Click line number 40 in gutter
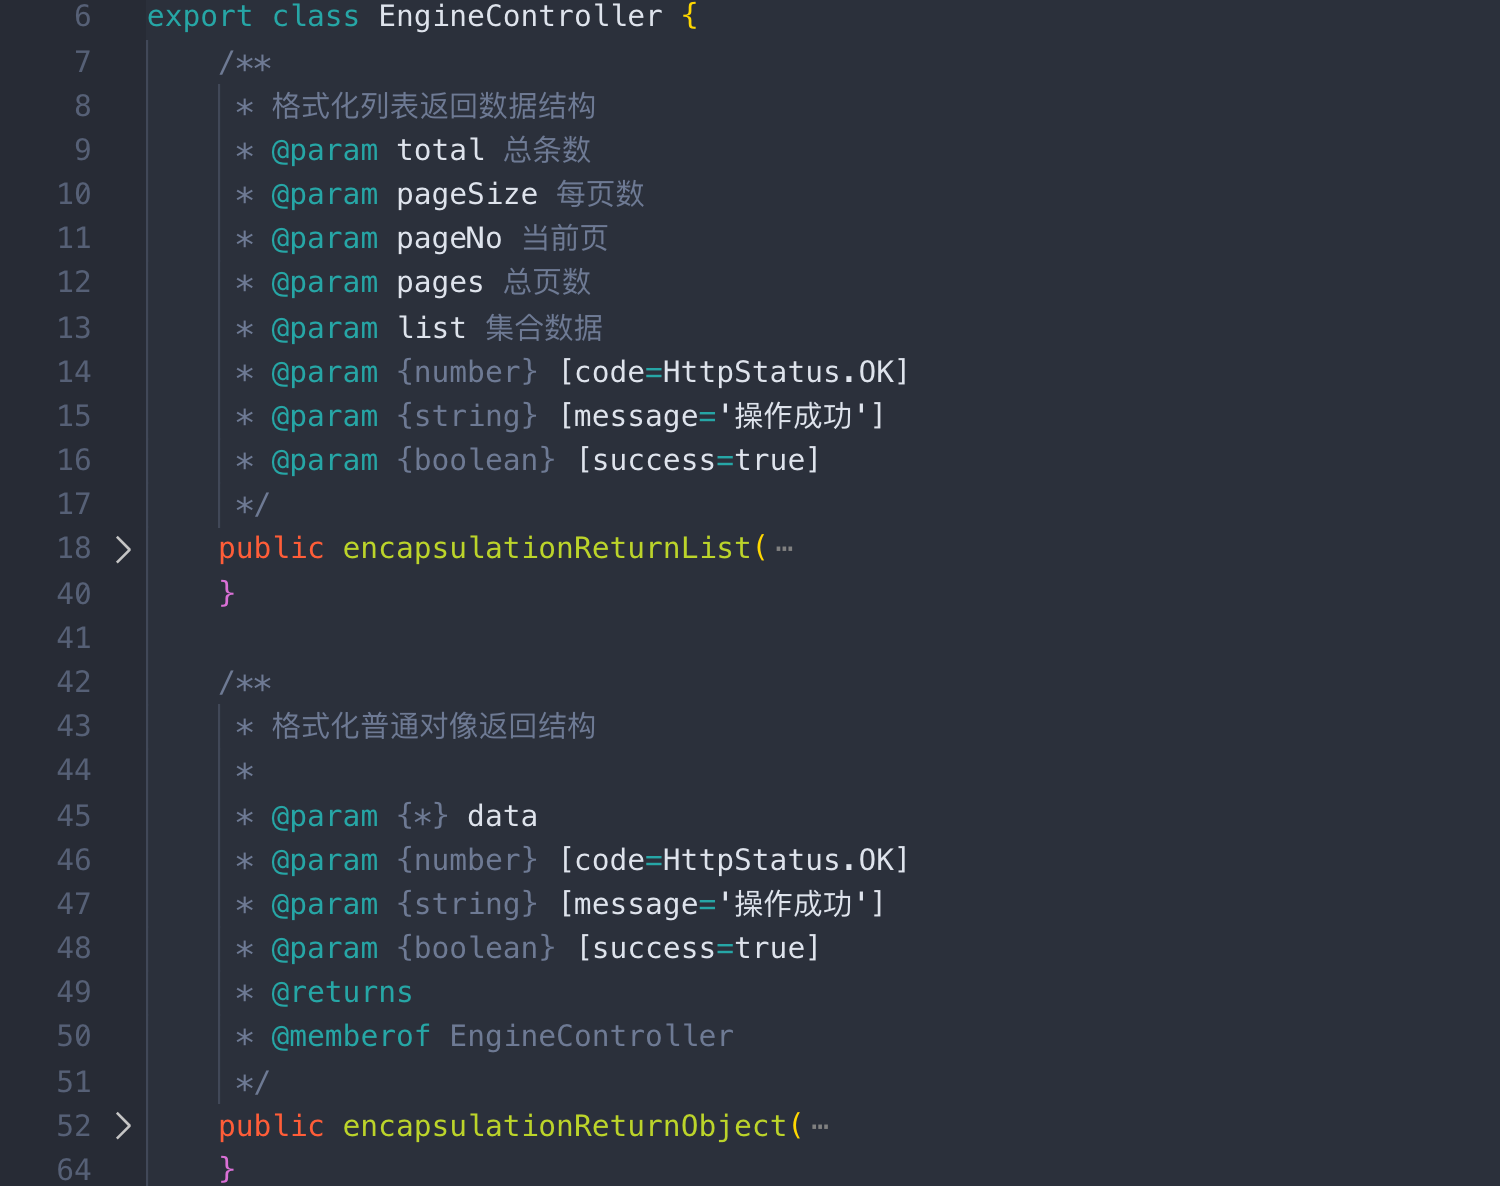 (74, 594)
